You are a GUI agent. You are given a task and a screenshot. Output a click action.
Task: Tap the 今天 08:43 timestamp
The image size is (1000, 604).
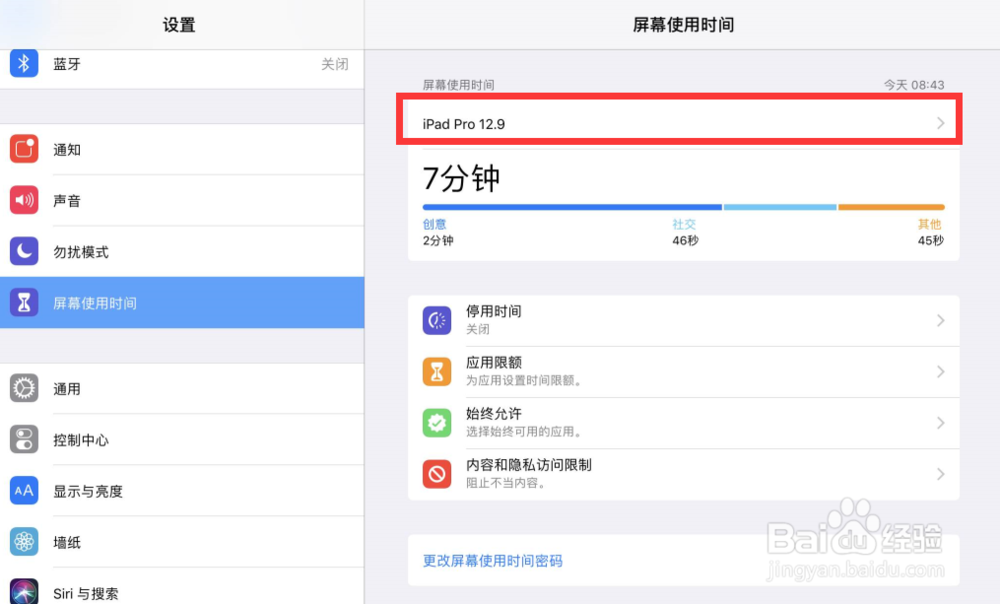pyautogui.click(x=914, y=85)
